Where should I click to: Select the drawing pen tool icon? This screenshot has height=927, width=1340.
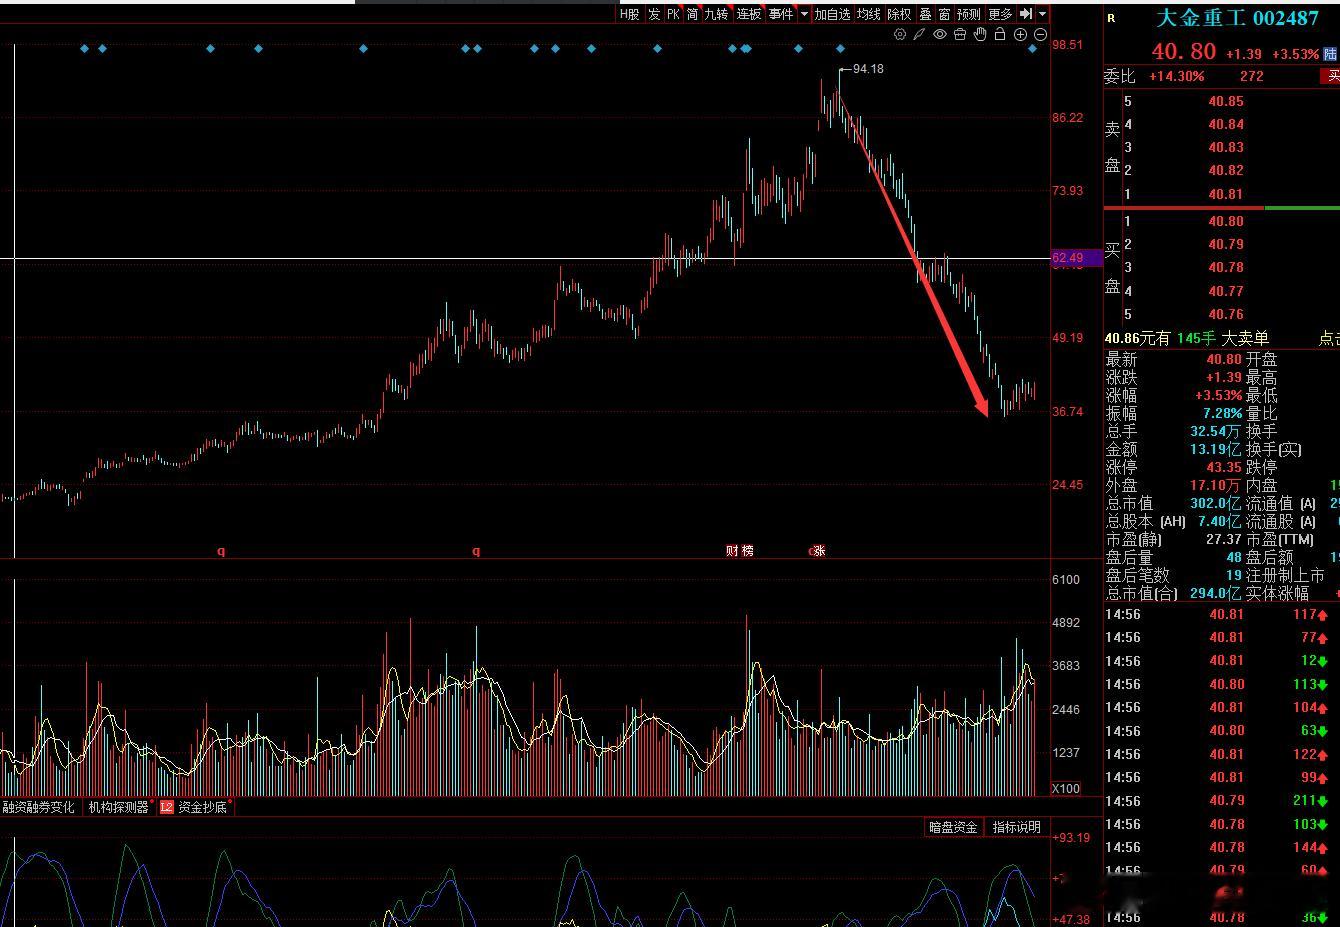pyautogui.click(x=919, y=34)
